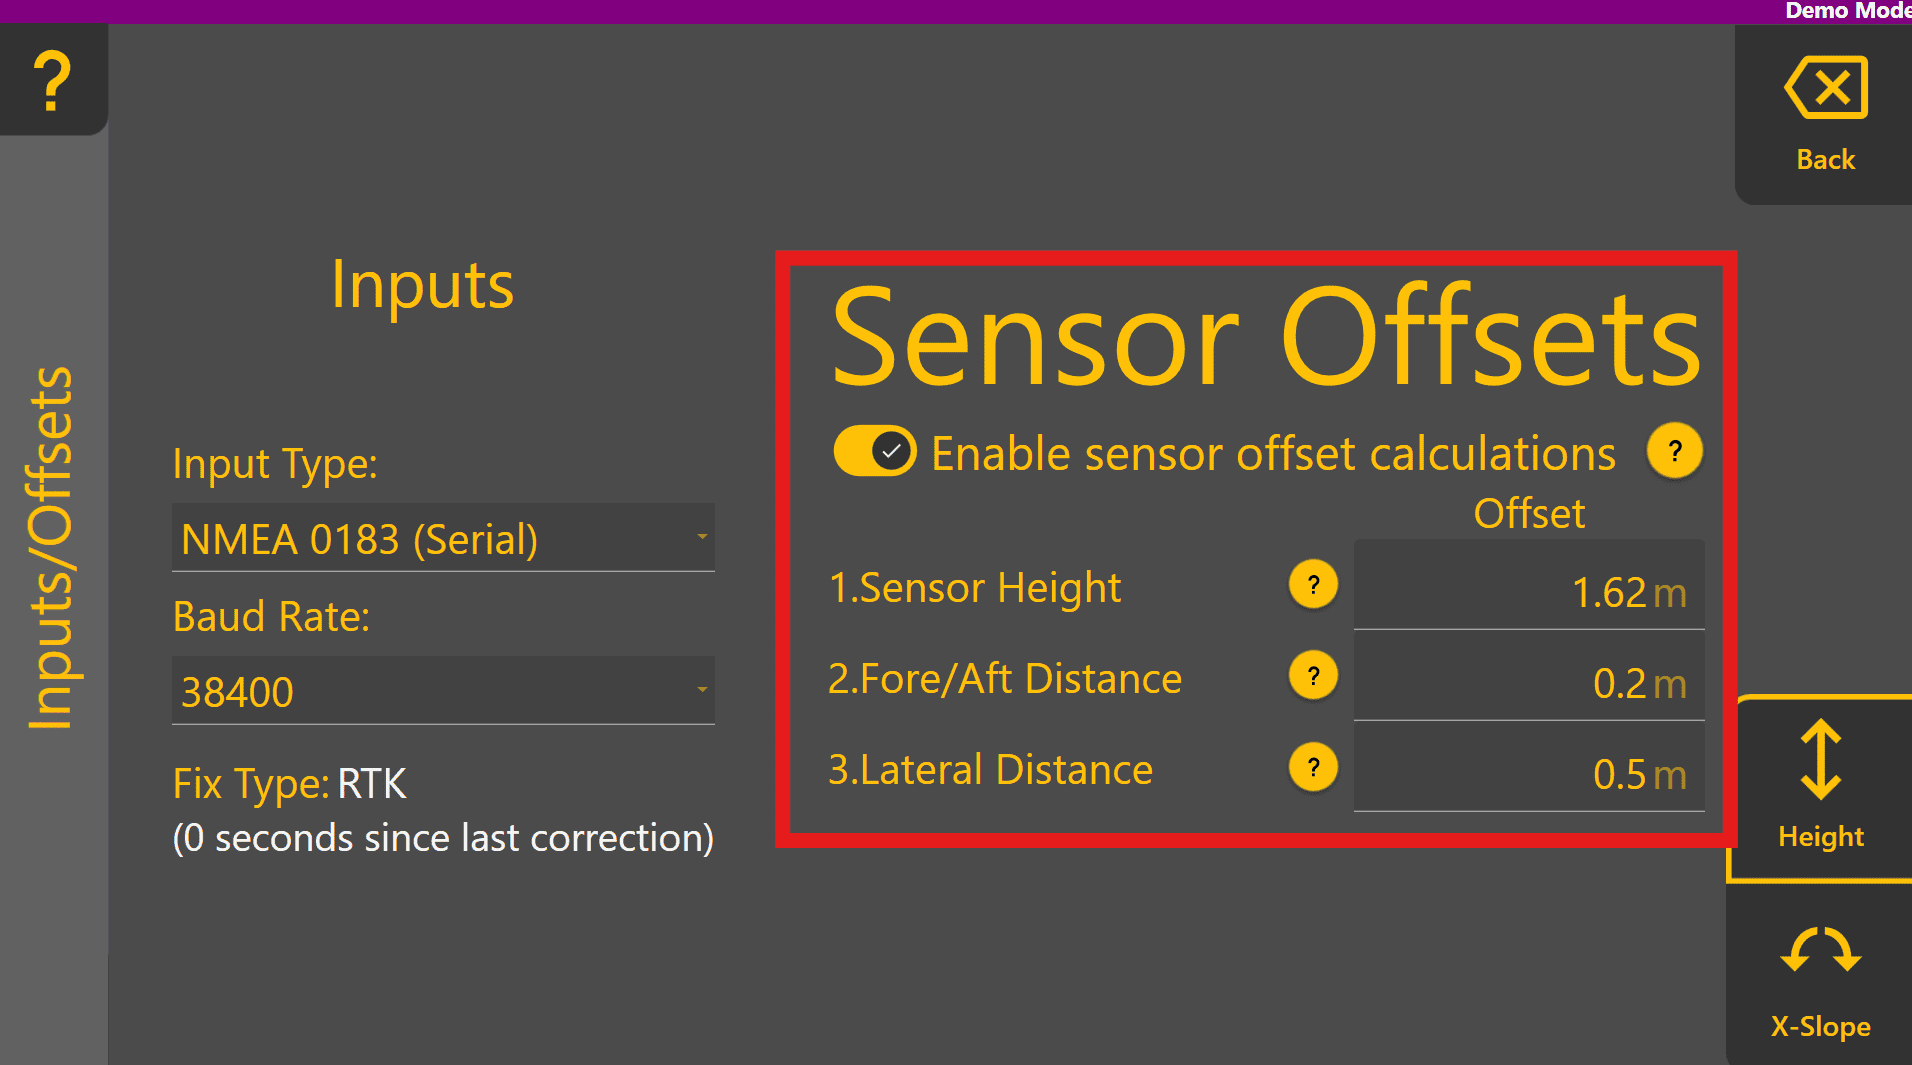Click the Inputs/Offsets sidebar label
Viewport: 1912px width, 1065px height.
[x=52, y=548]
